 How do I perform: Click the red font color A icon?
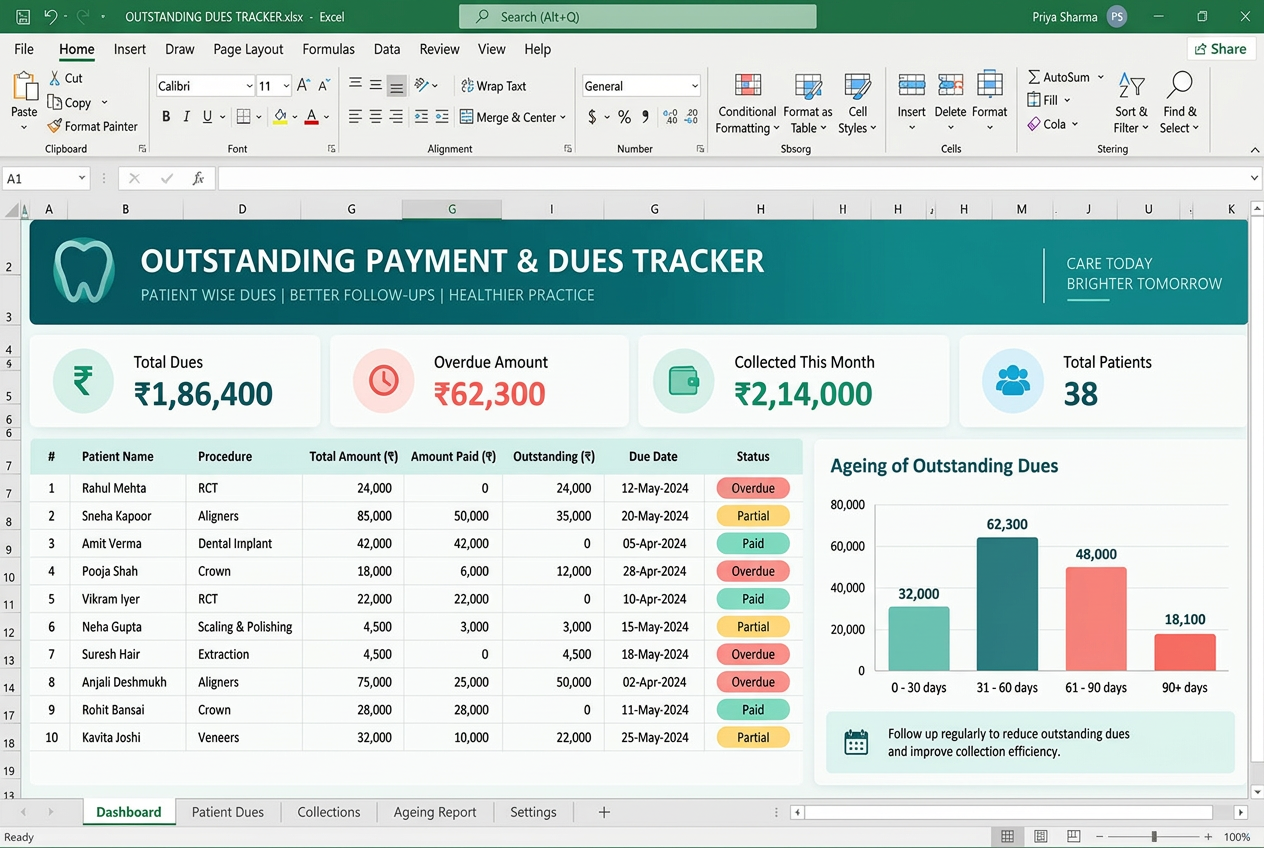point(312,117)
